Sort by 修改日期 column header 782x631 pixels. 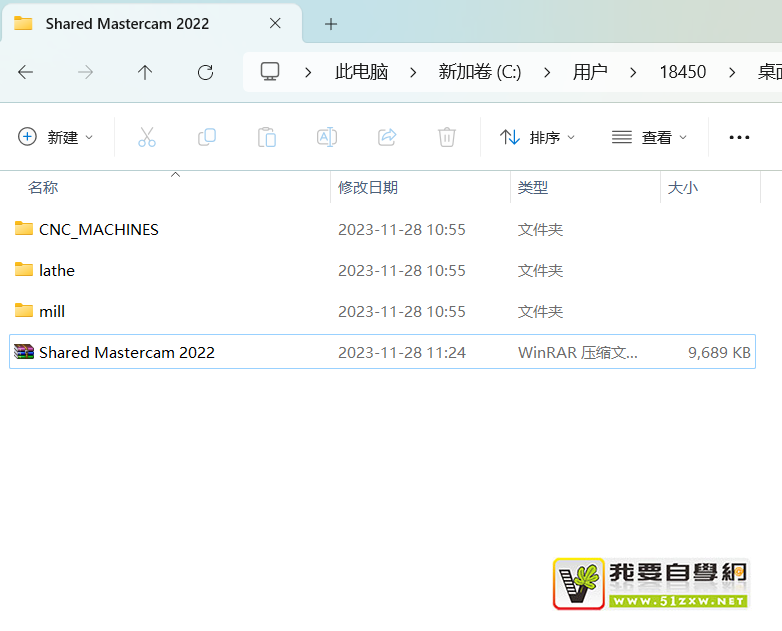(x=368, y=187)
